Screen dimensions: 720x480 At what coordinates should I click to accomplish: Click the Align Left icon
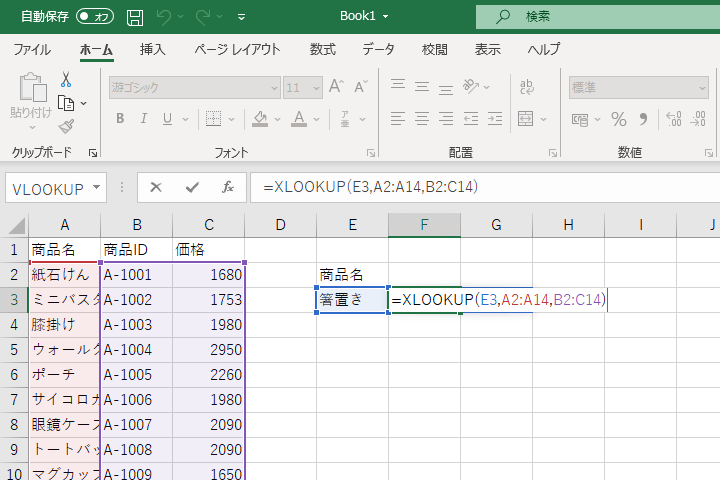(398, 119)
